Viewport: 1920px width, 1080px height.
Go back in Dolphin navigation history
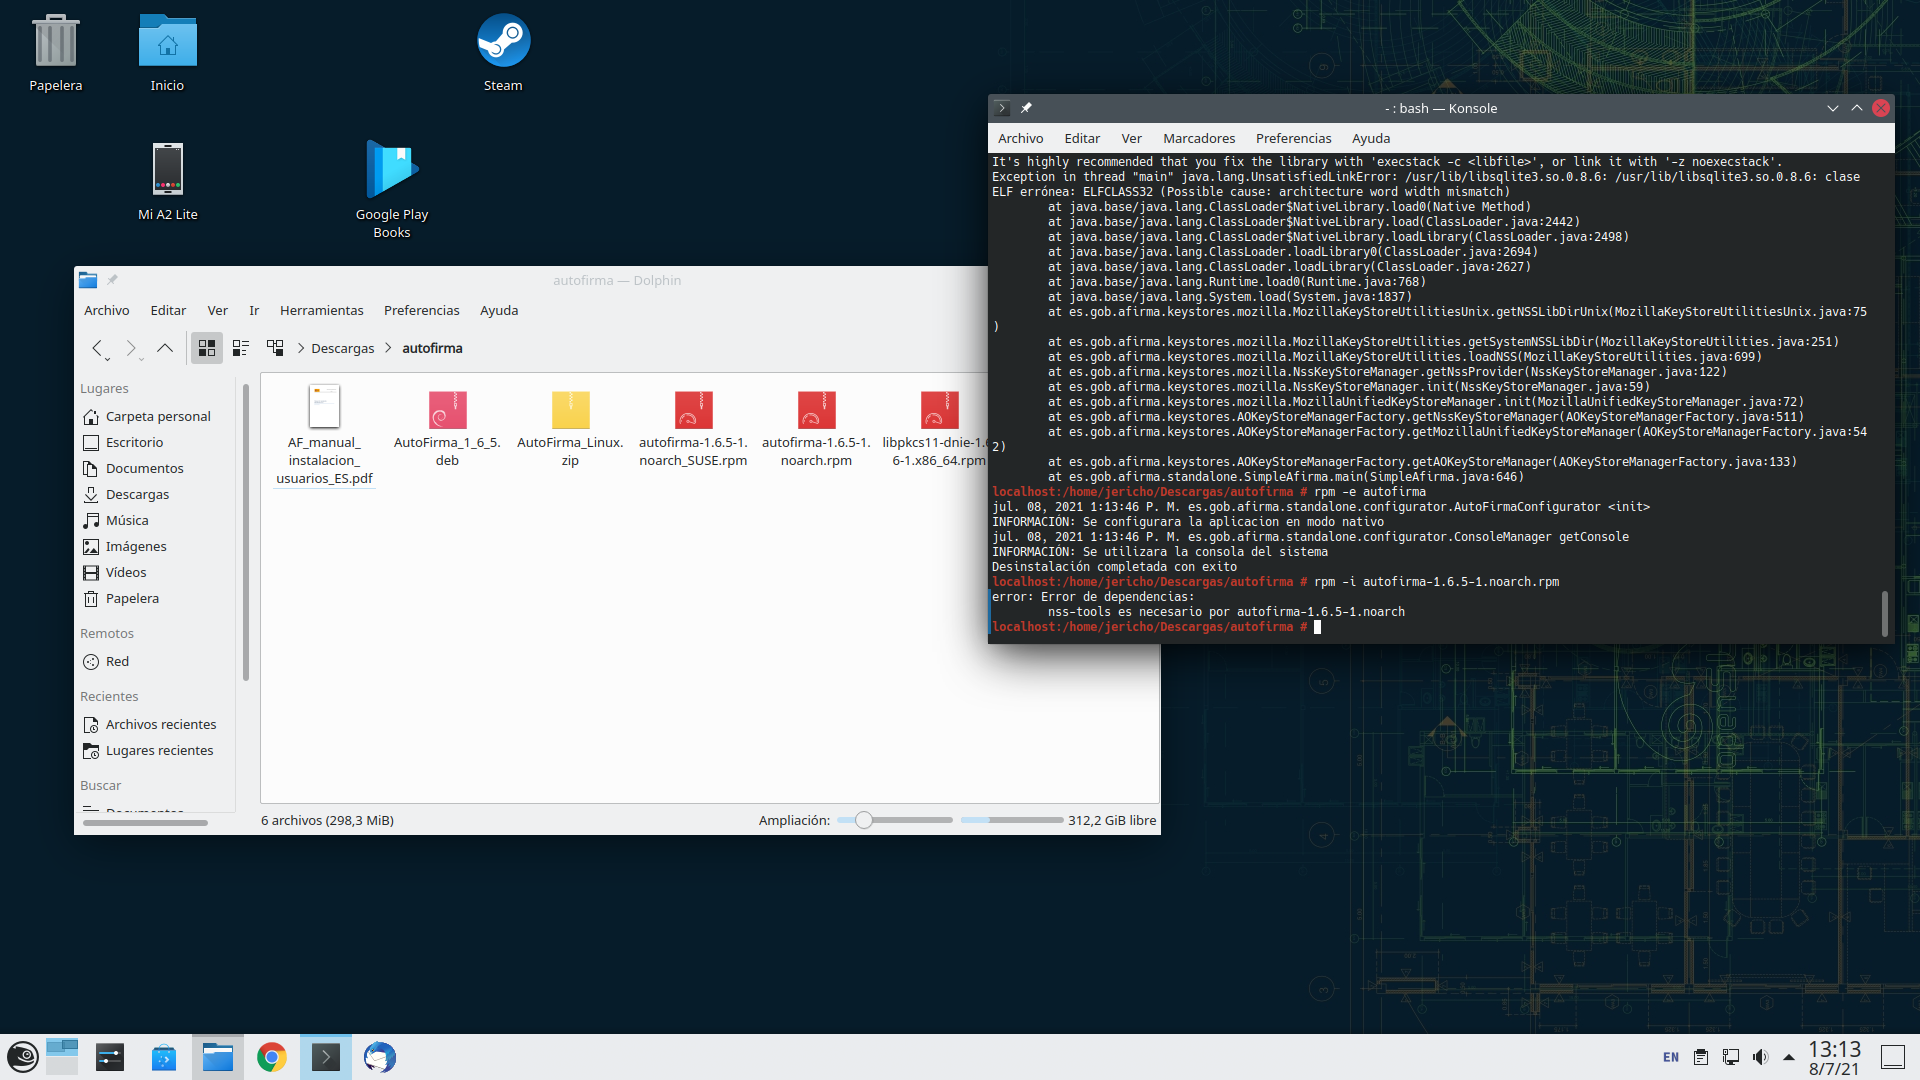tap(97, 348)
